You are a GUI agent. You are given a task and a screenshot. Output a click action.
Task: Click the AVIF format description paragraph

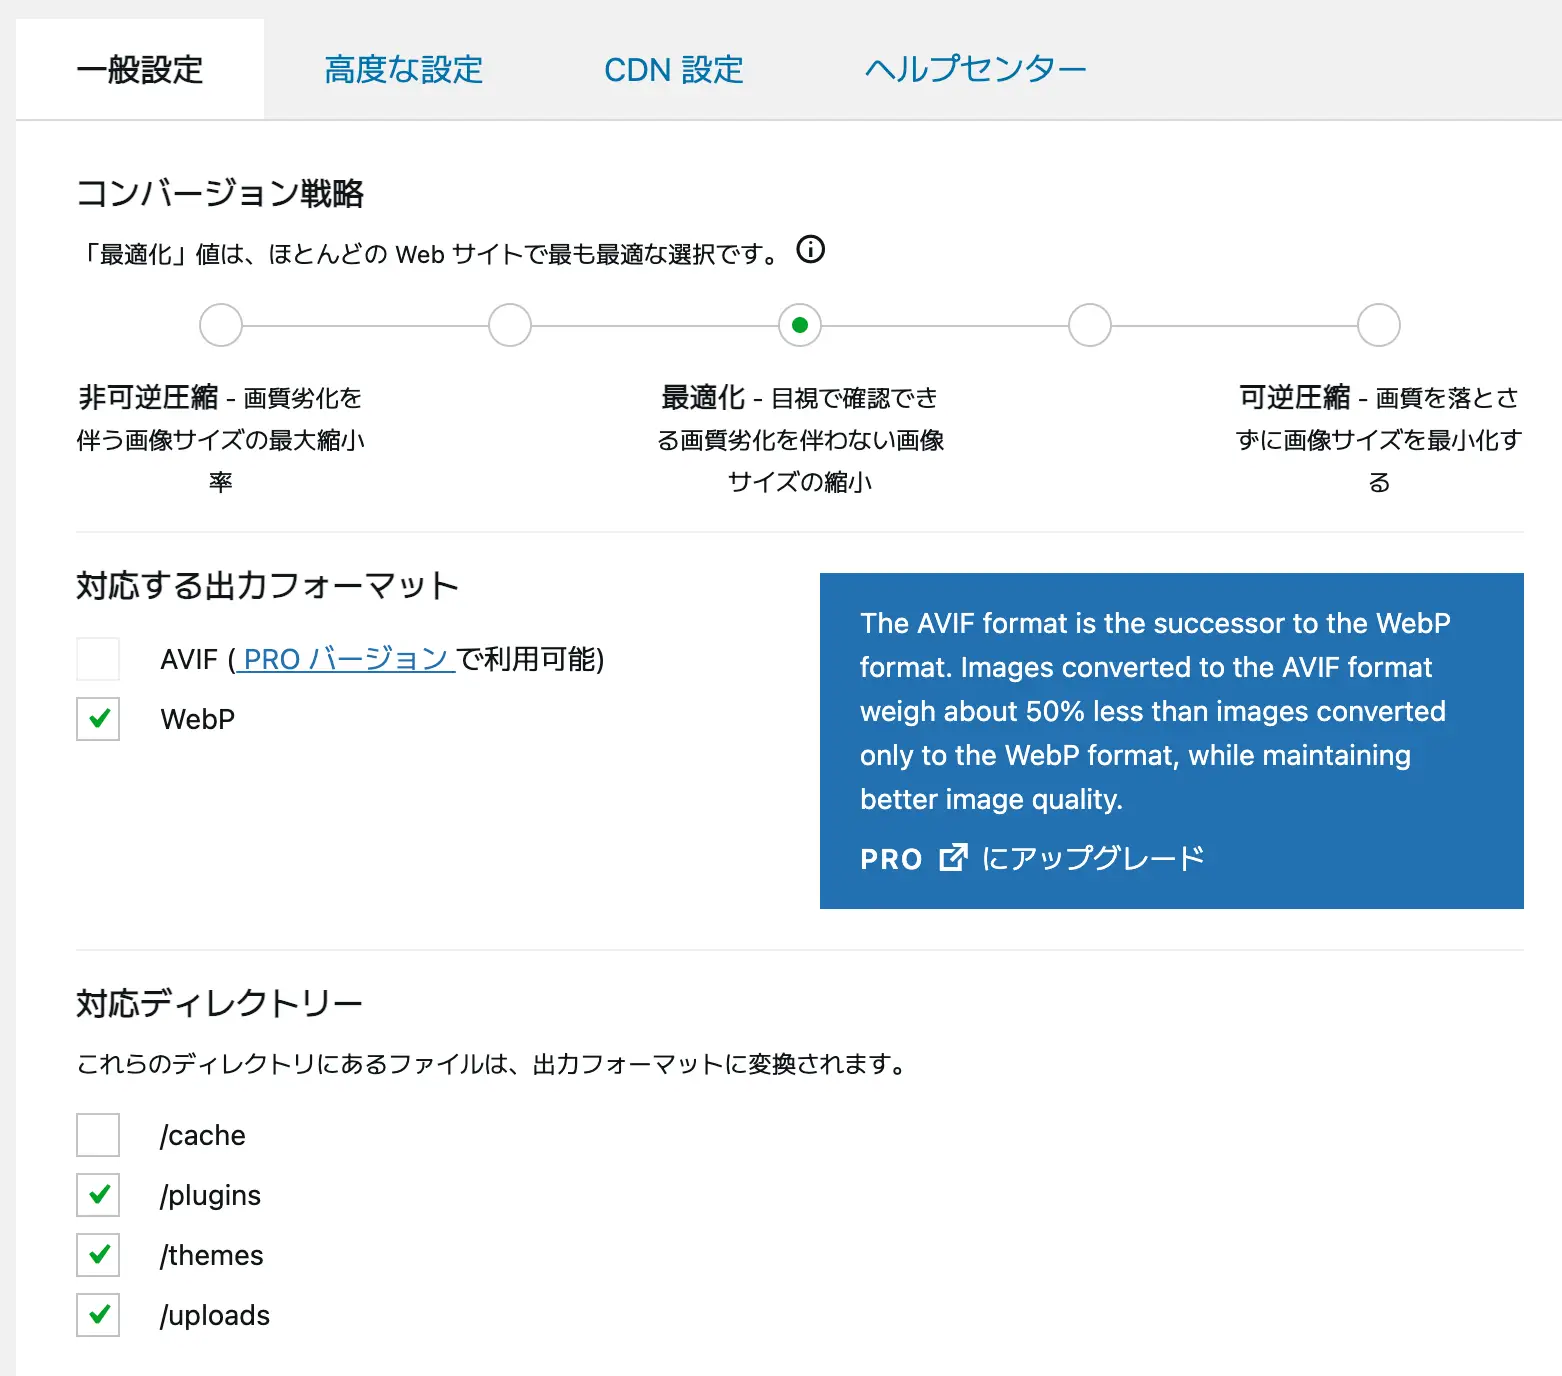[x=1155, y=711]
